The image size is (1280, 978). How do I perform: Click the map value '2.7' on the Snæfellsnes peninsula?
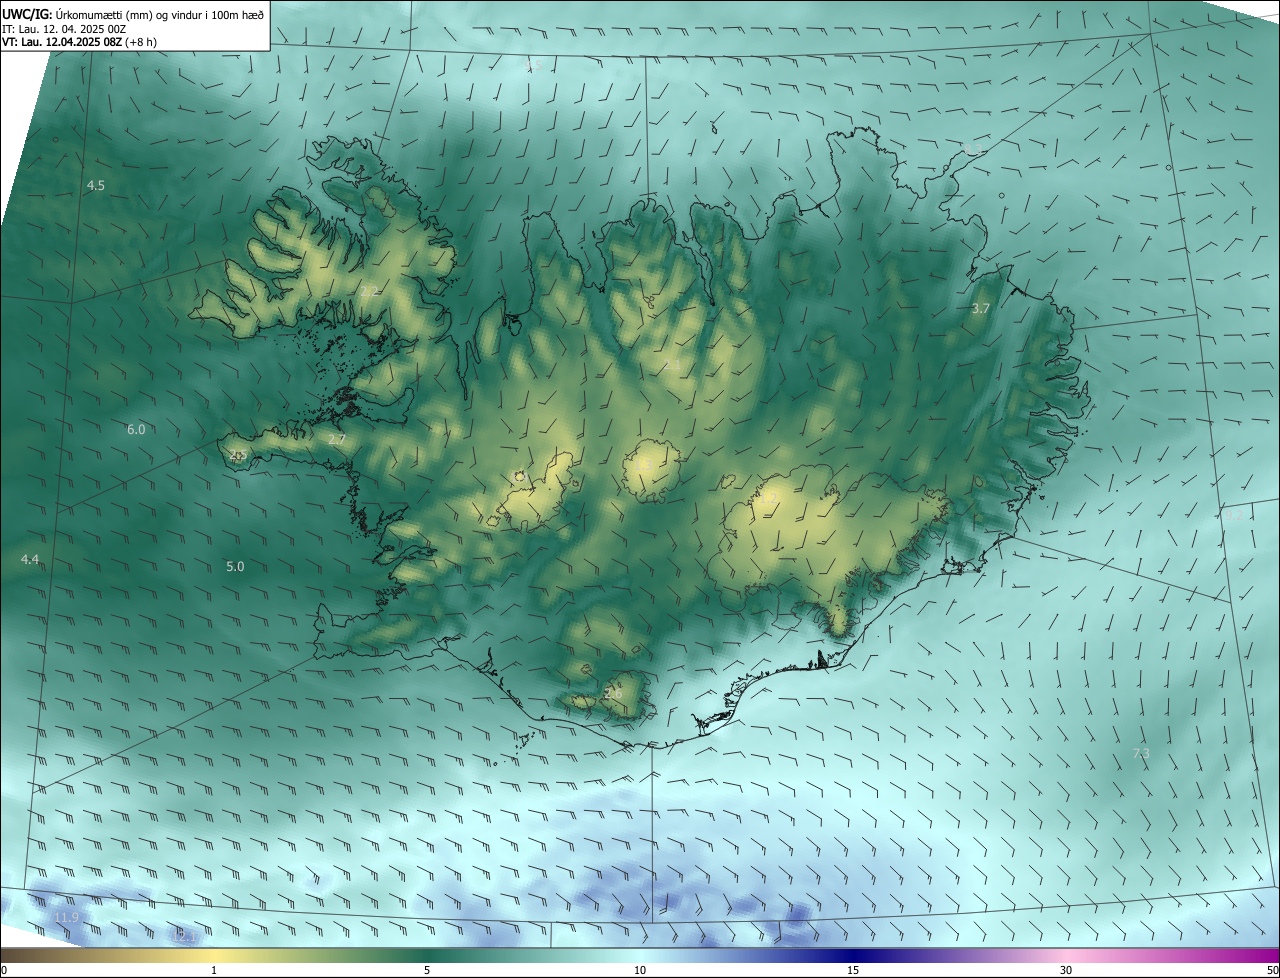[337, 439]
